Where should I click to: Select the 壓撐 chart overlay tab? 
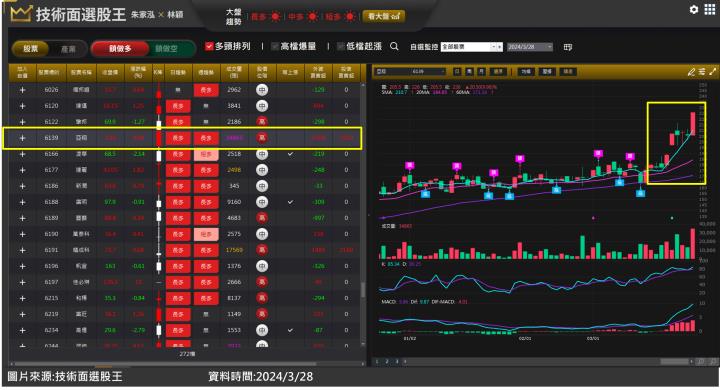pos(547,72)
